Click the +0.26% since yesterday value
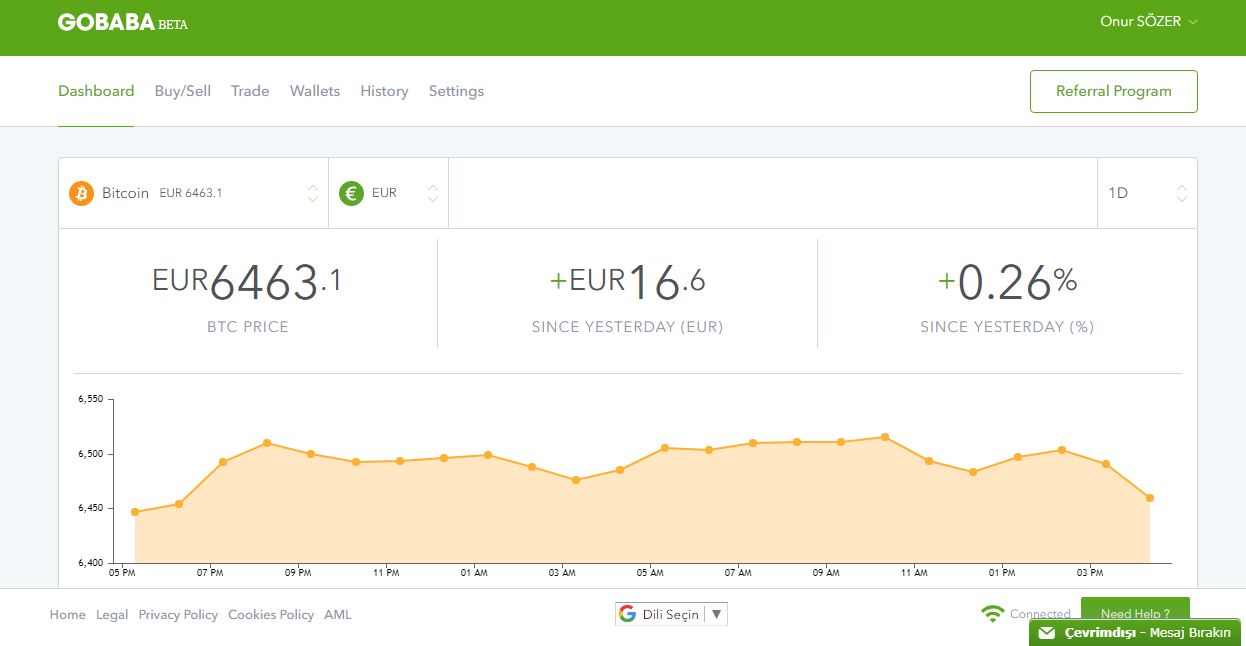 1007,282
